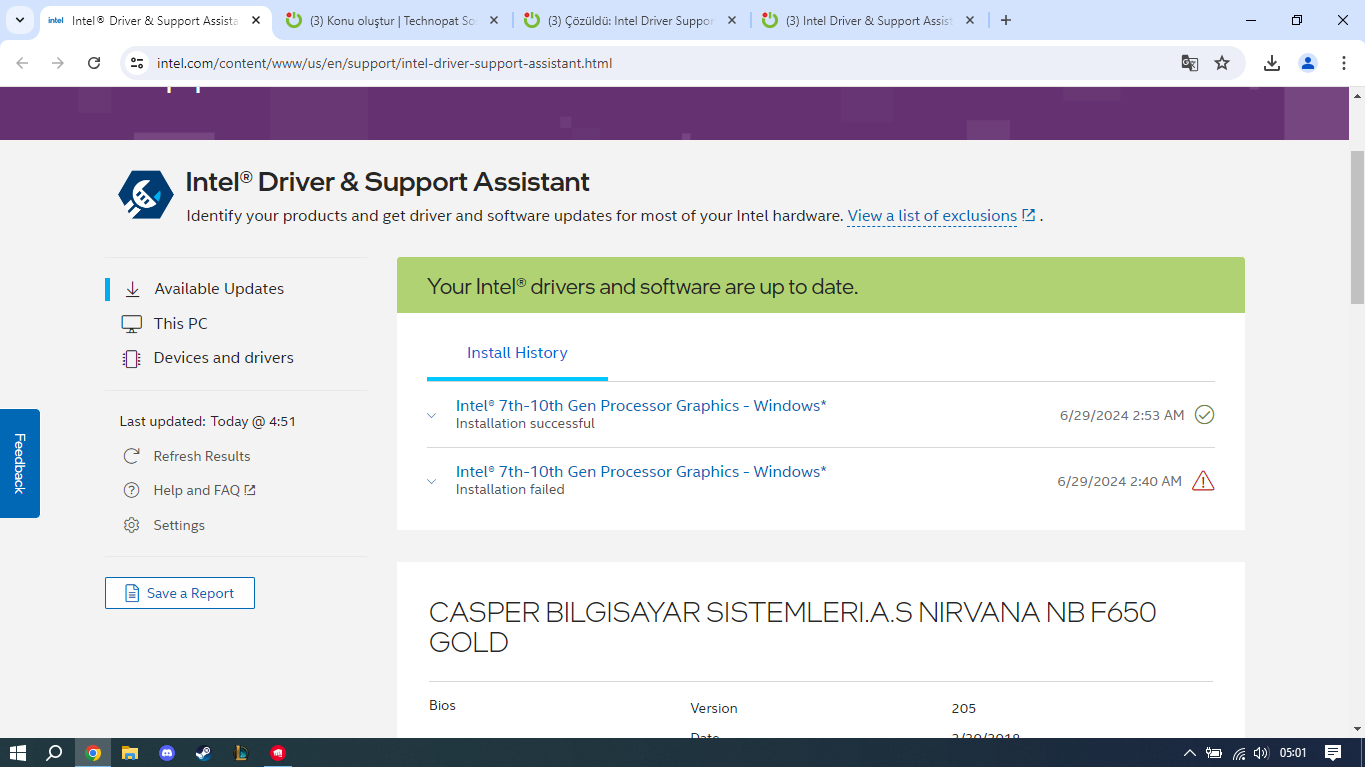
Task: Click the Bios label
Action: click(x=442, y=706)
